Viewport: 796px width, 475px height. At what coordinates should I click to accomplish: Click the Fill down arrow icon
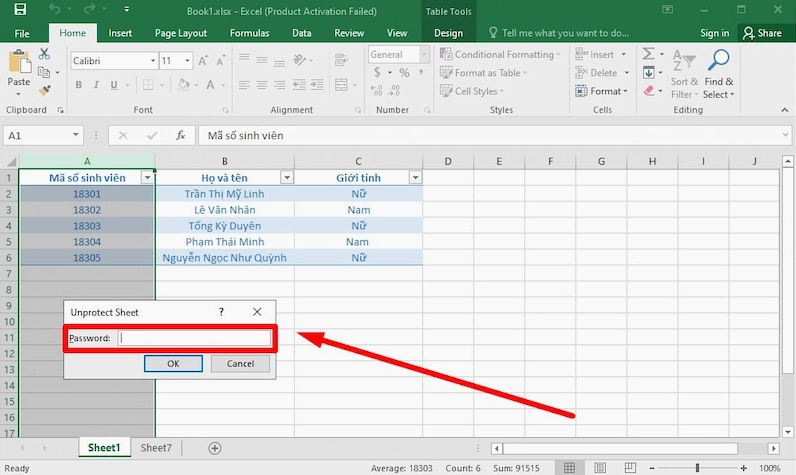(x=648, y=73)
